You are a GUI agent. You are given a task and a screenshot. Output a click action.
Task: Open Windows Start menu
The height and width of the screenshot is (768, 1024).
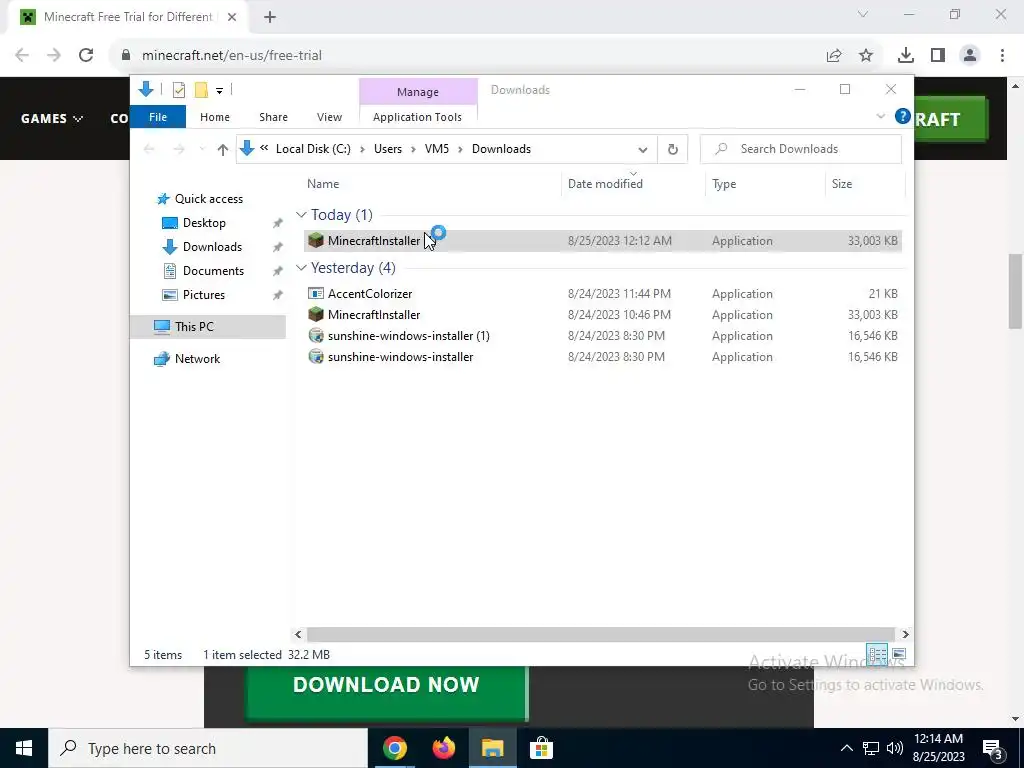click(x=24, y=748)
